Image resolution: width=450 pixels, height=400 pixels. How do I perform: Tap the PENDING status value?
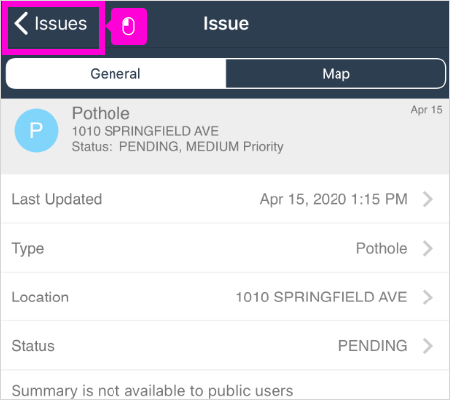373,346
